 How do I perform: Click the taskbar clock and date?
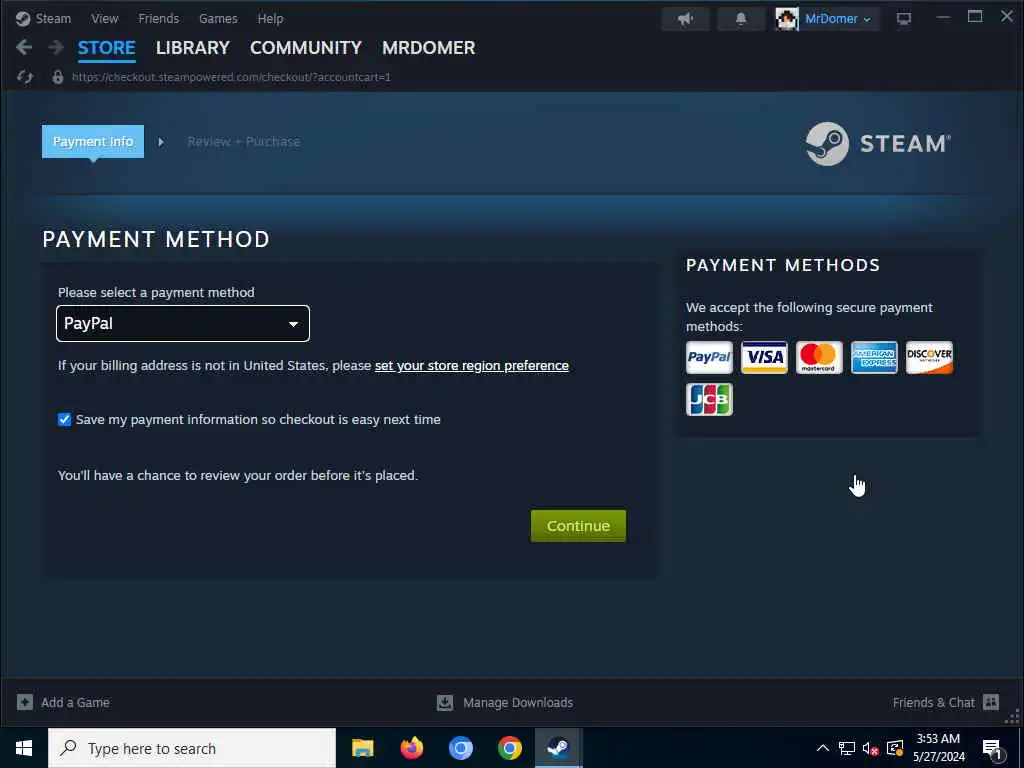click(x=938, y=748)
